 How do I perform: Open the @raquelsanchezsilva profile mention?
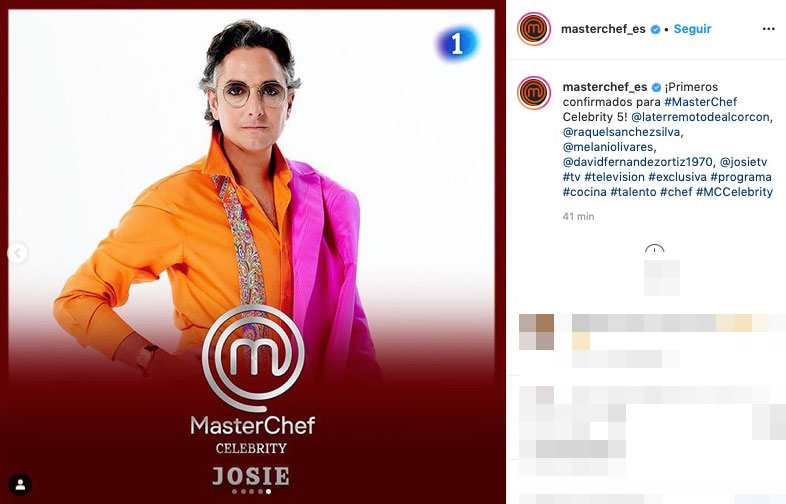click(x=622, y=132)
